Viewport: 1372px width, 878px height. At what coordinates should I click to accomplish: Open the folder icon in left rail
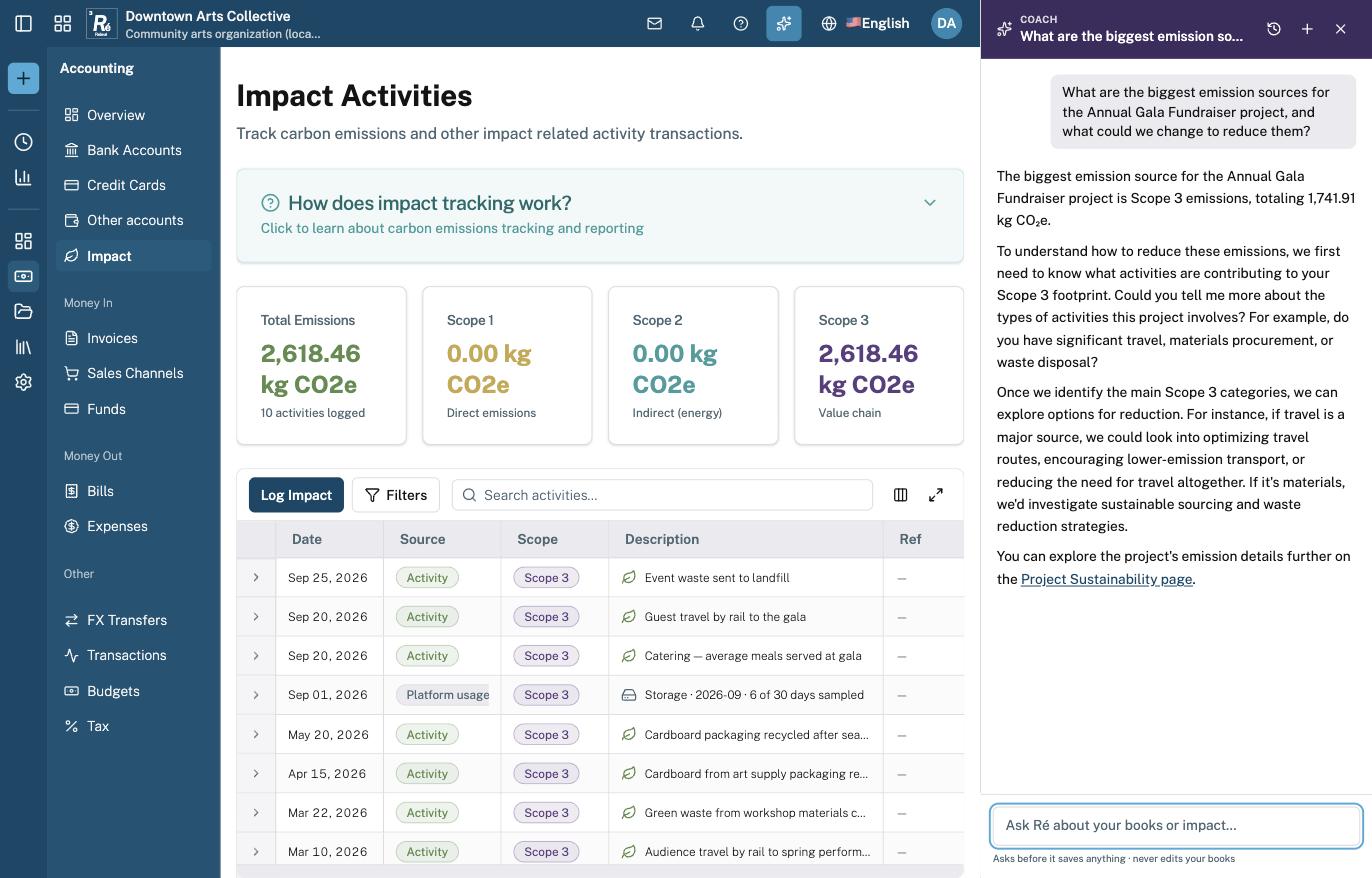(23, 311)
